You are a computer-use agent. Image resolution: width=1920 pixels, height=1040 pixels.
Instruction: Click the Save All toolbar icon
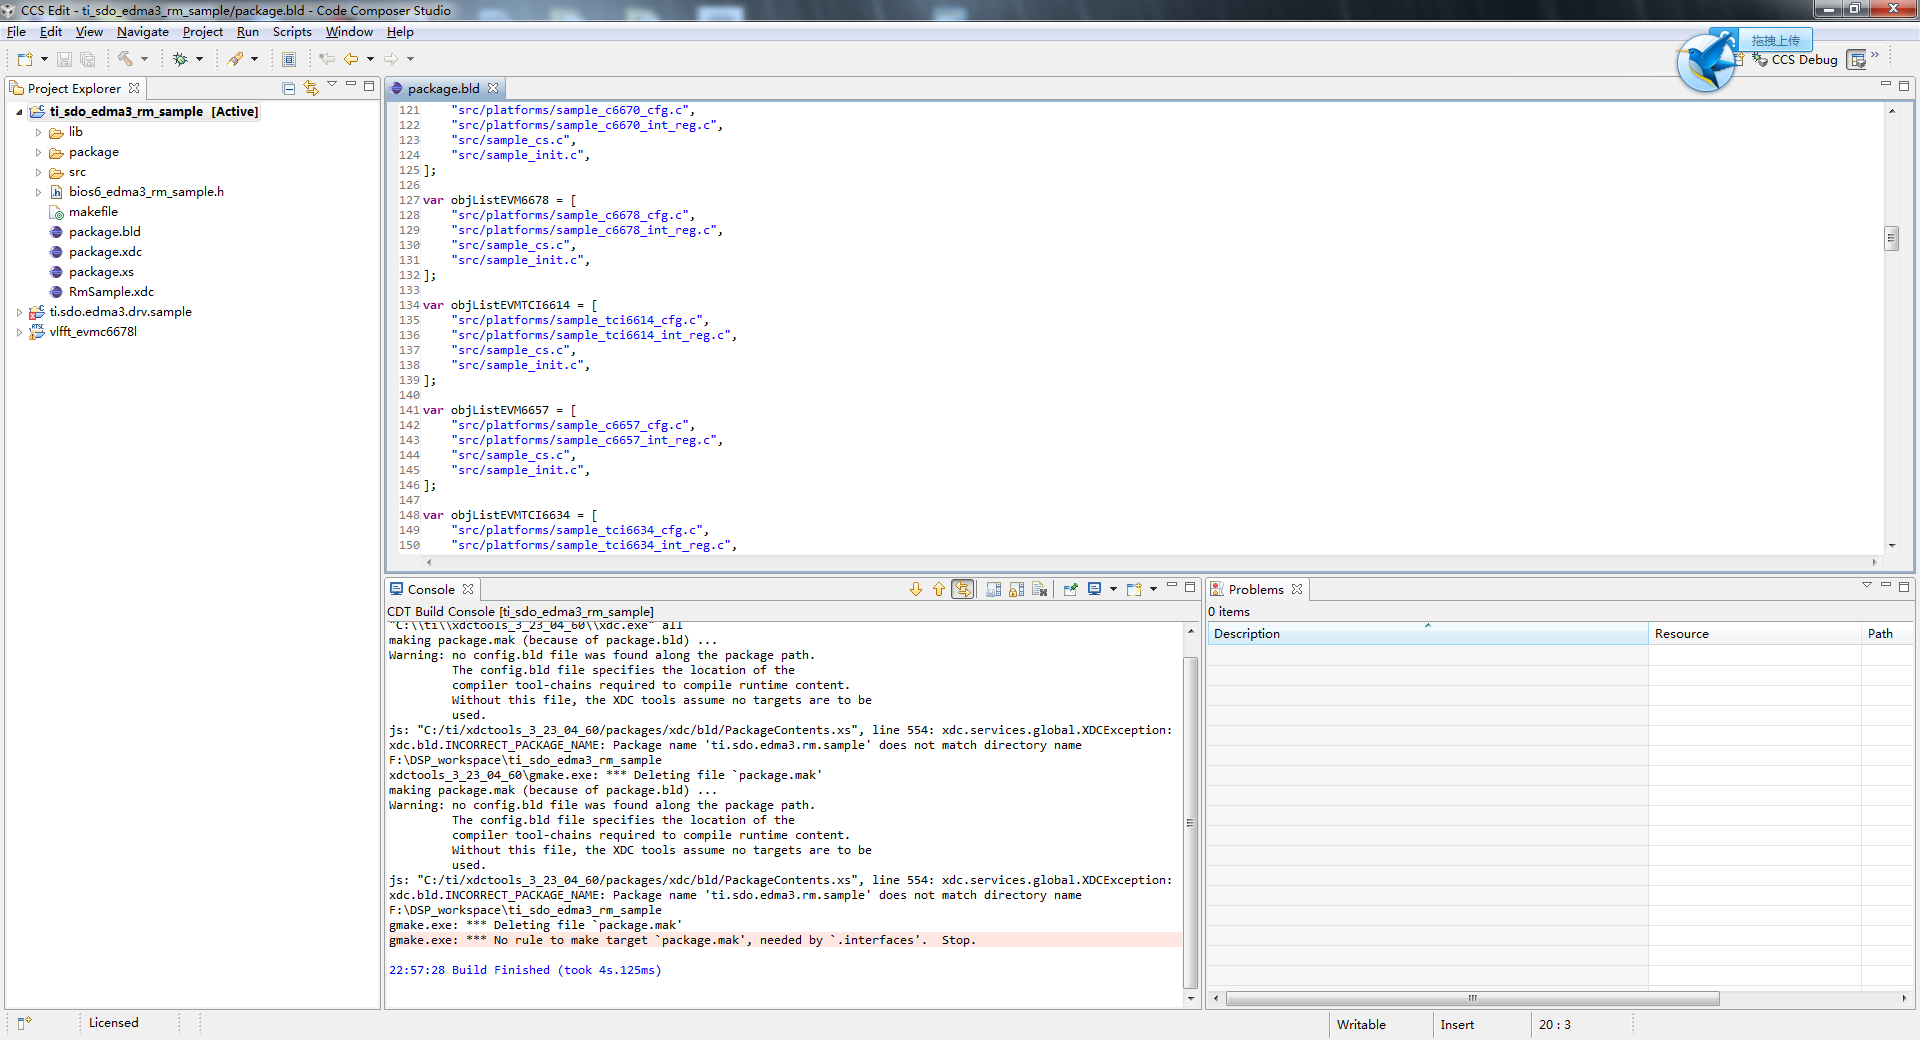[87, 59]
